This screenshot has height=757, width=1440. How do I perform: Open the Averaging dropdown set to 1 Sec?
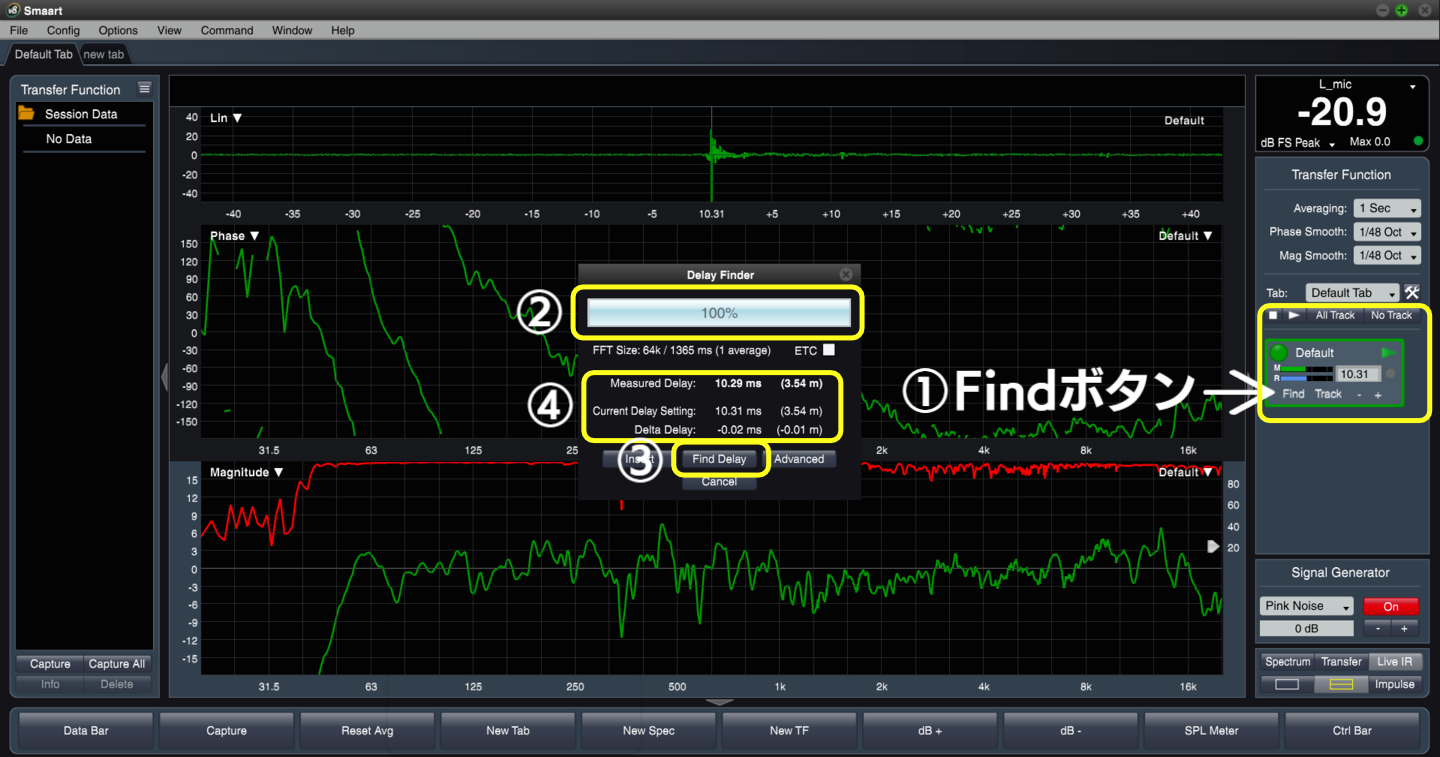point(1386,209)
